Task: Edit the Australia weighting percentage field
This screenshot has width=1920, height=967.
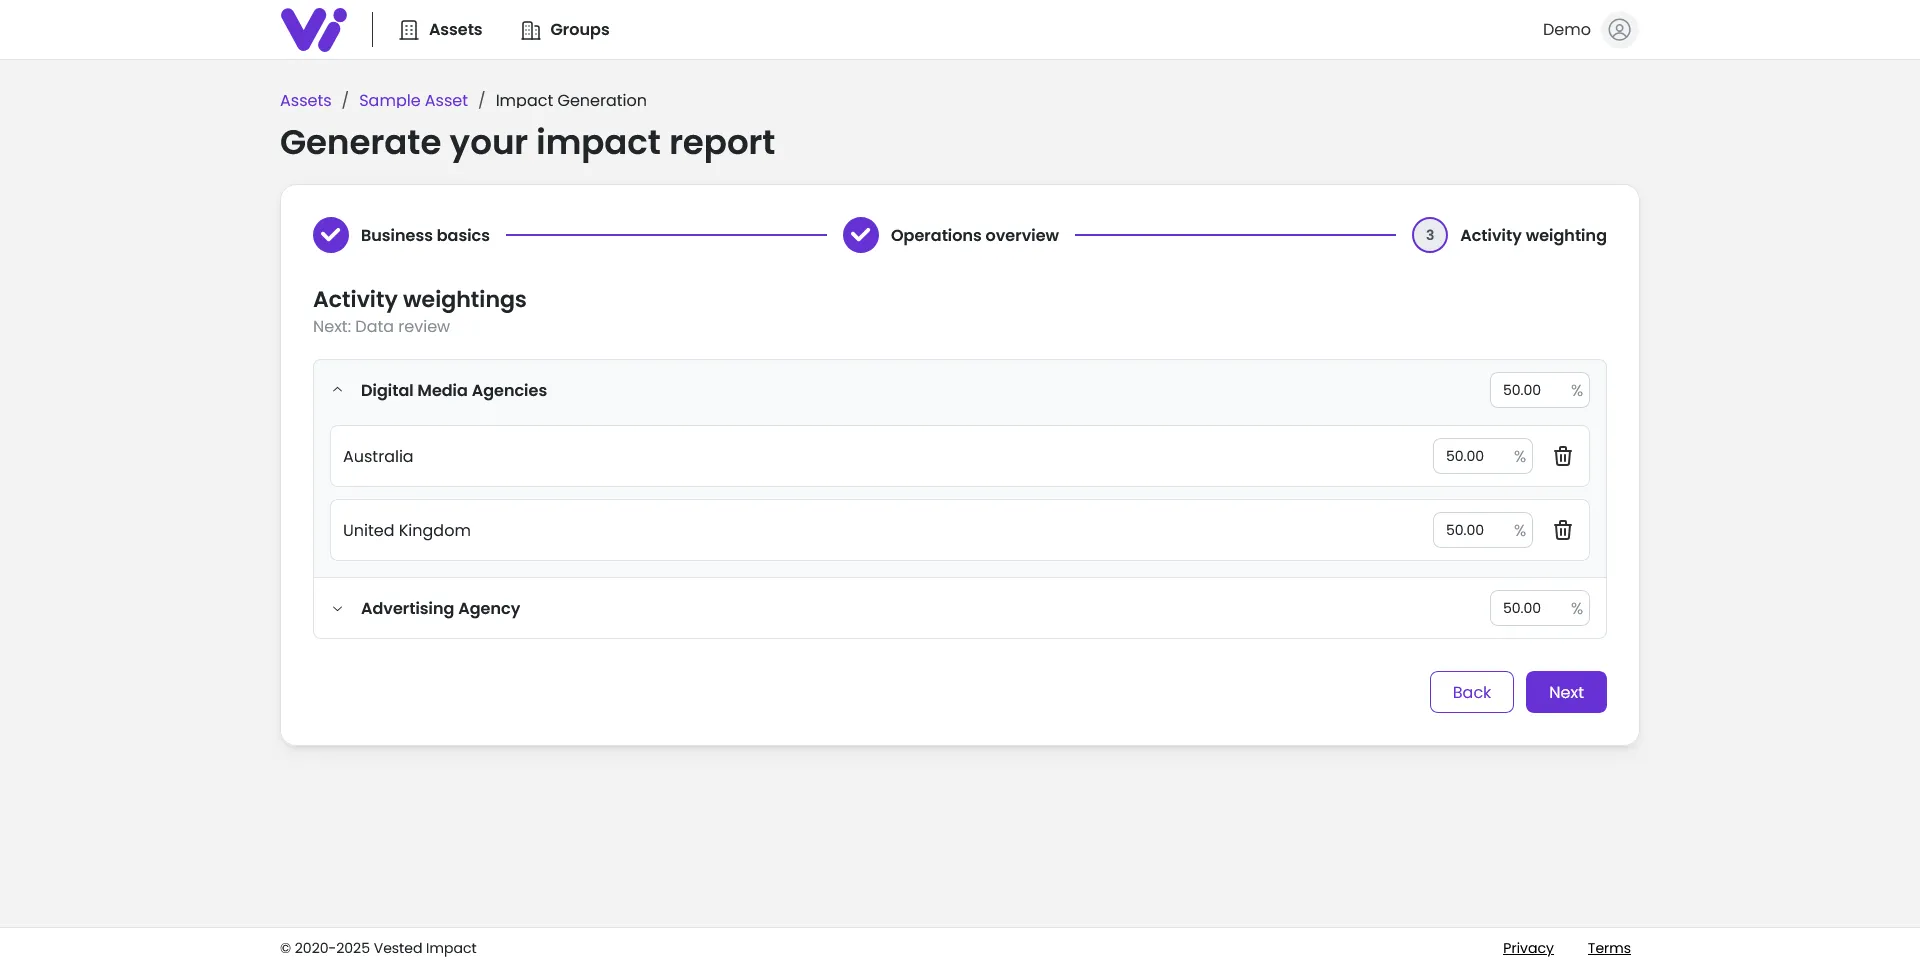Action: click(1472, 456)
